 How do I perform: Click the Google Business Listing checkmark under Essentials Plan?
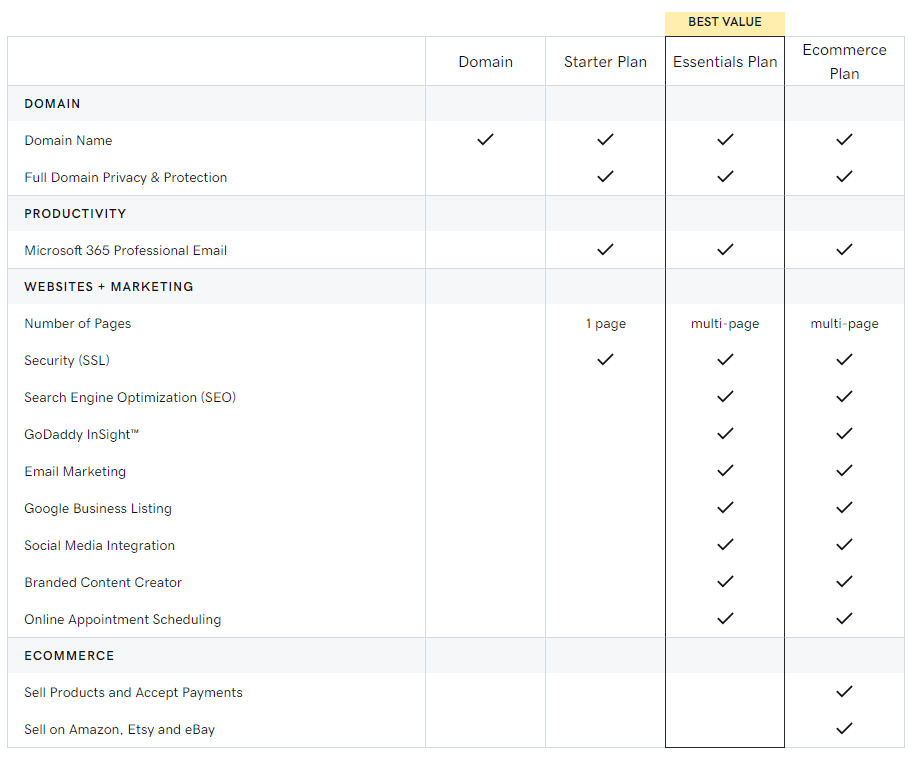click(725, 507)
